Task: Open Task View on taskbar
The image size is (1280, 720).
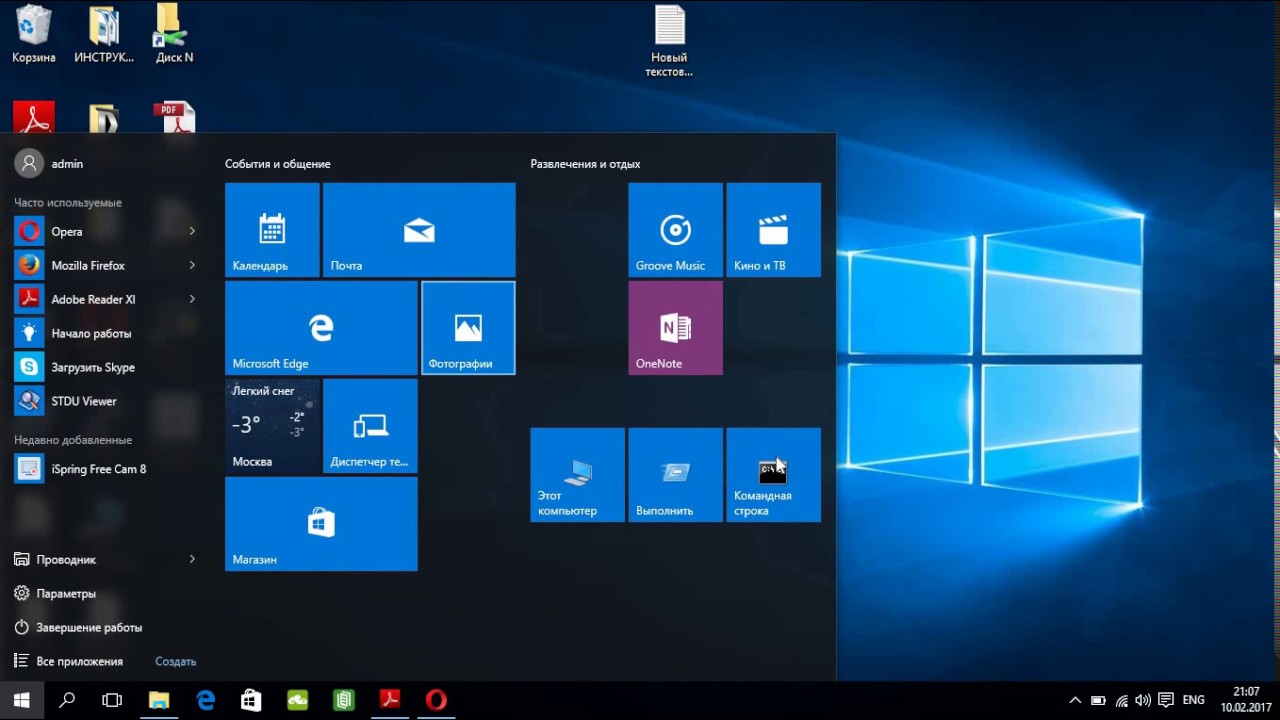Action: coord(112,700)
